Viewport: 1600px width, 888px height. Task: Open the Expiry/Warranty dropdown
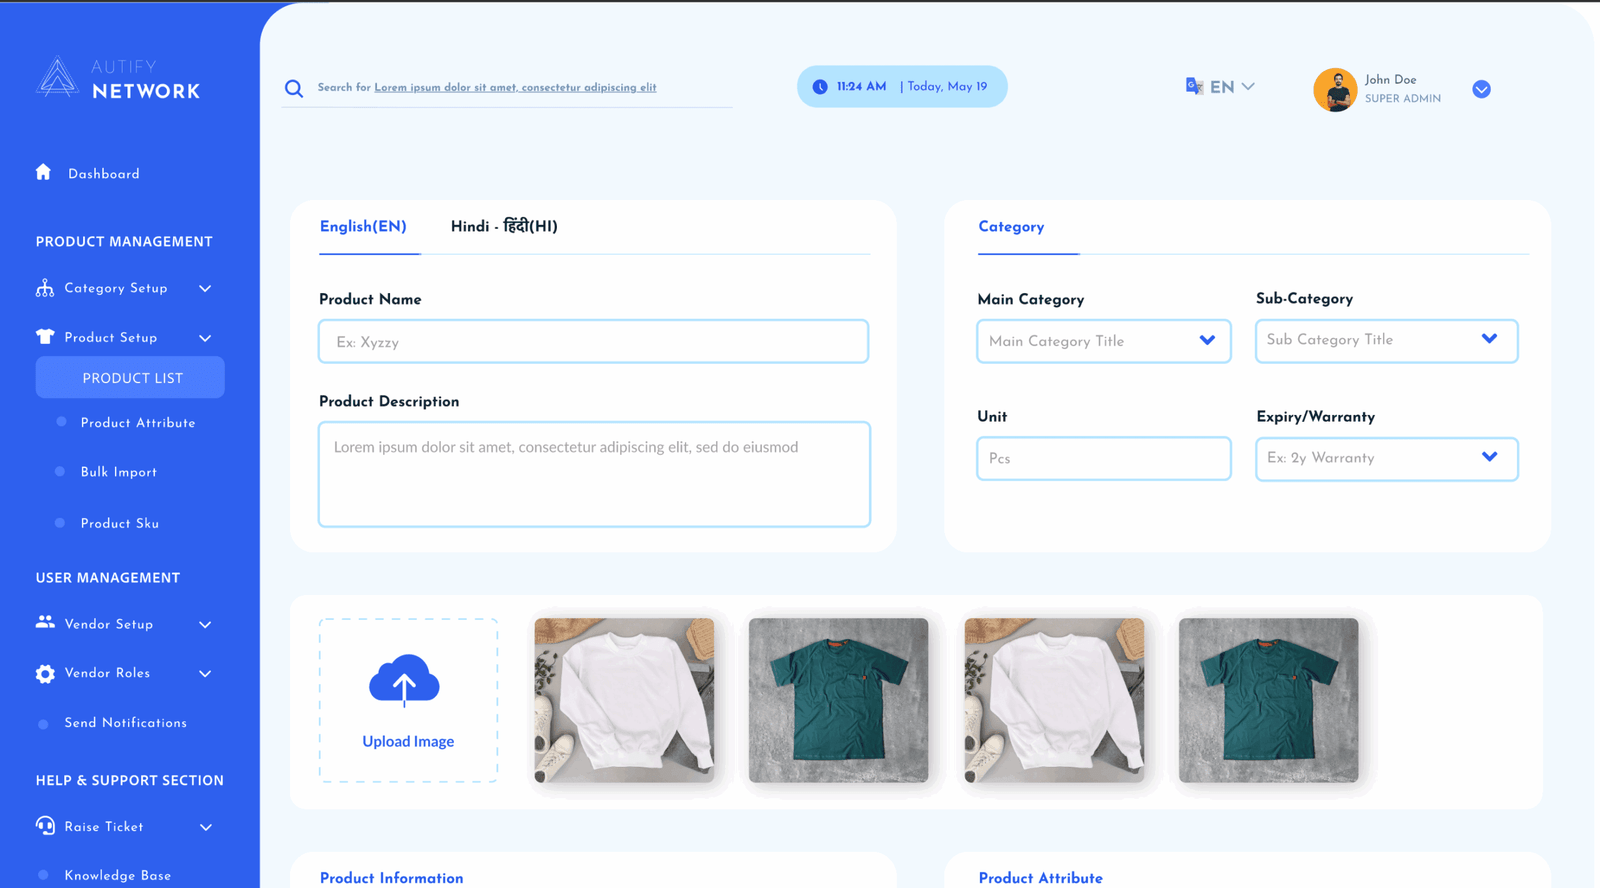pos(1386,458)
